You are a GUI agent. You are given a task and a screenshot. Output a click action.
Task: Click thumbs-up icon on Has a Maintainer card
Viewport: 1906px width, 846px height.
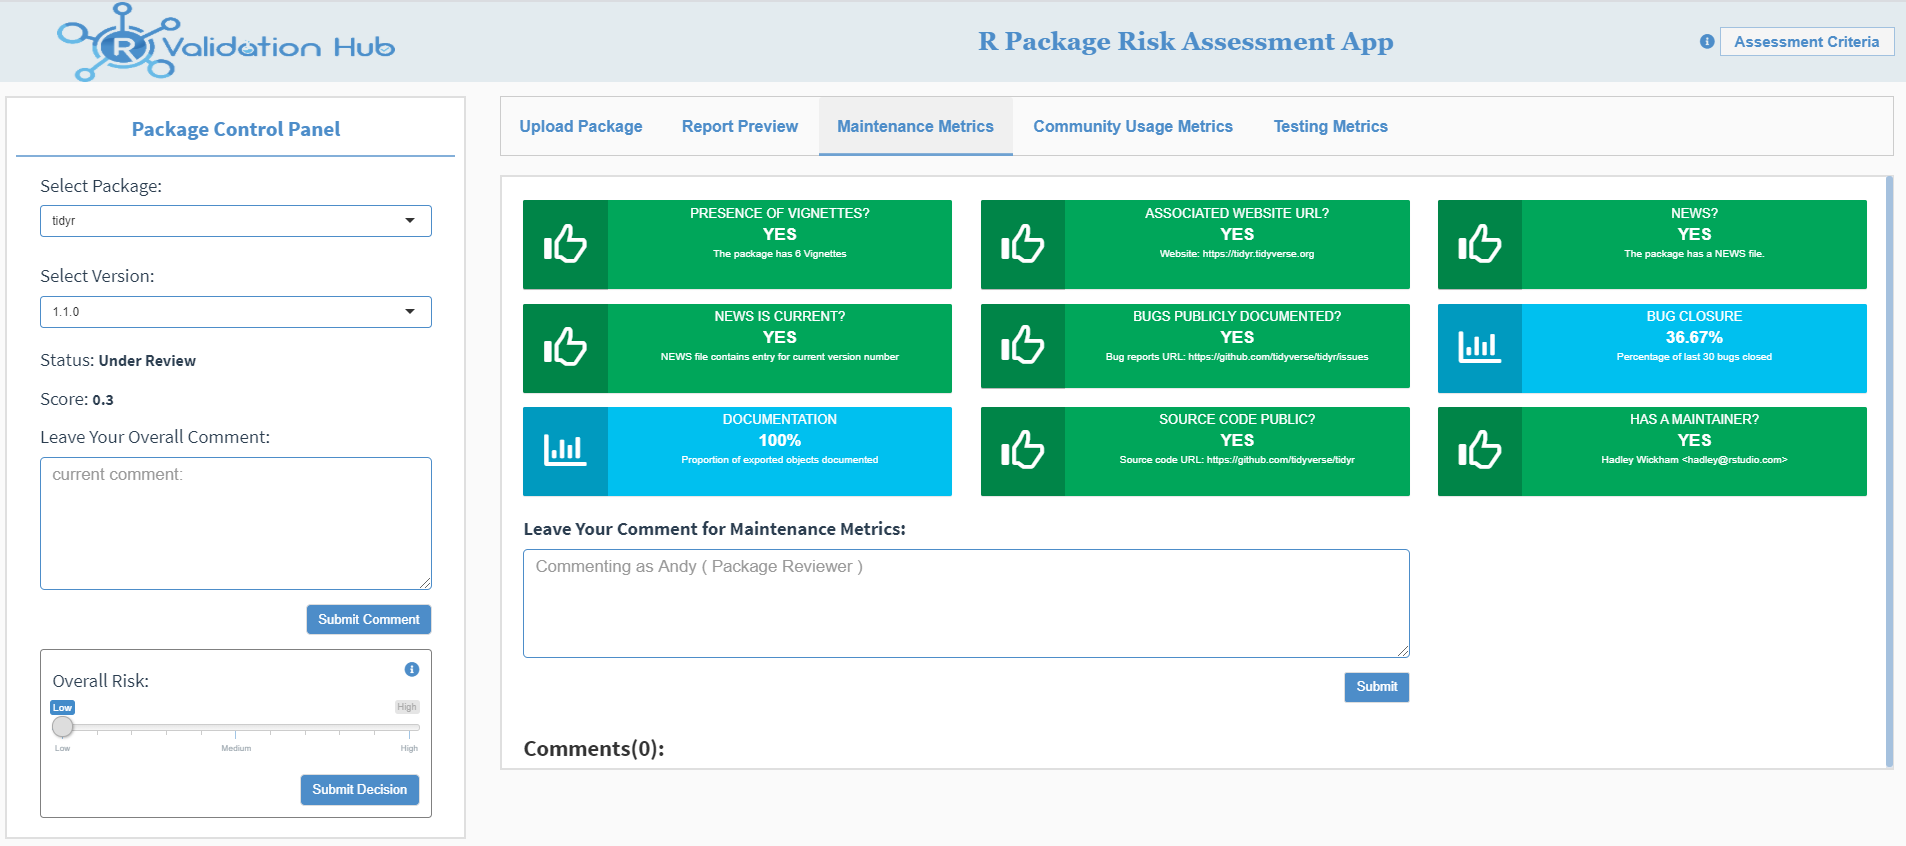(x=1479, y=450)
